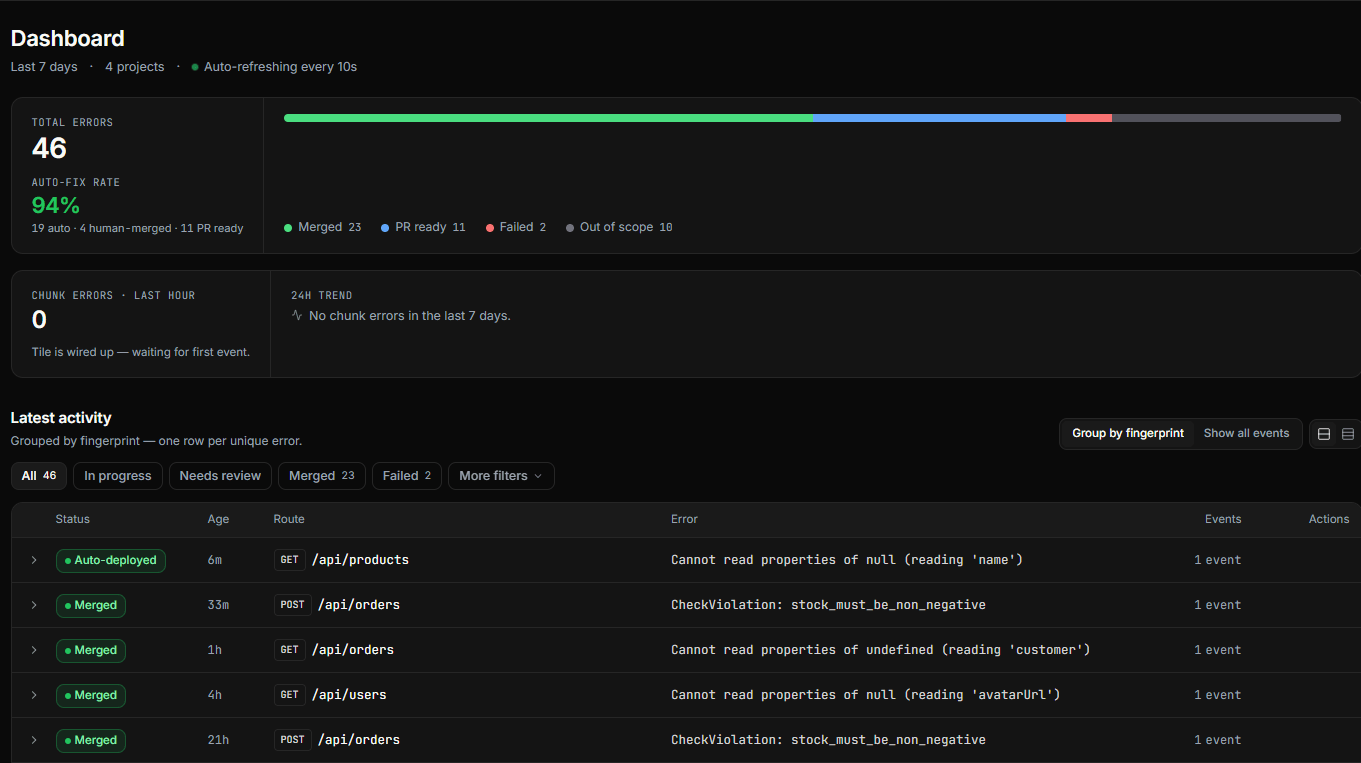This screenshot has width=1361, height=763.
Task: Click error reading 'avatarUrl' text
Action: click(x=866, y=695)
